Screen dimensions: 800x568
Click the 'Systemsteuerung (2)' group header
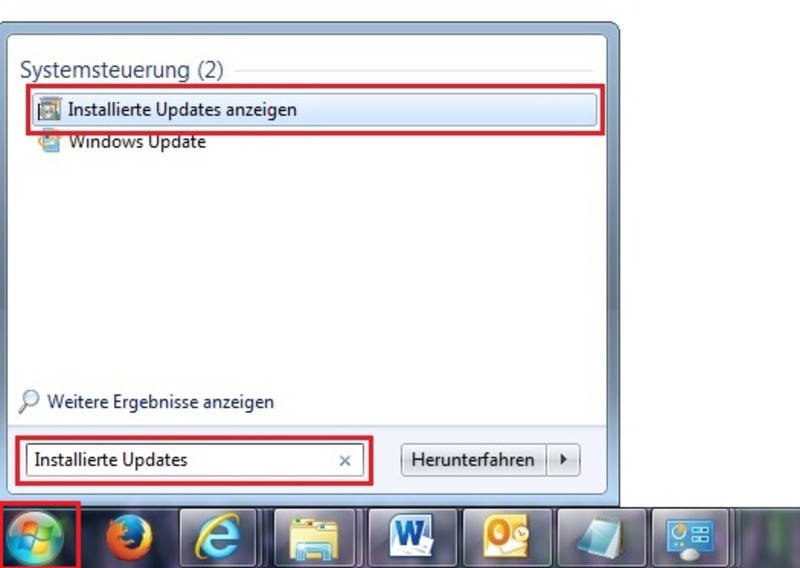tap(121, 70)
